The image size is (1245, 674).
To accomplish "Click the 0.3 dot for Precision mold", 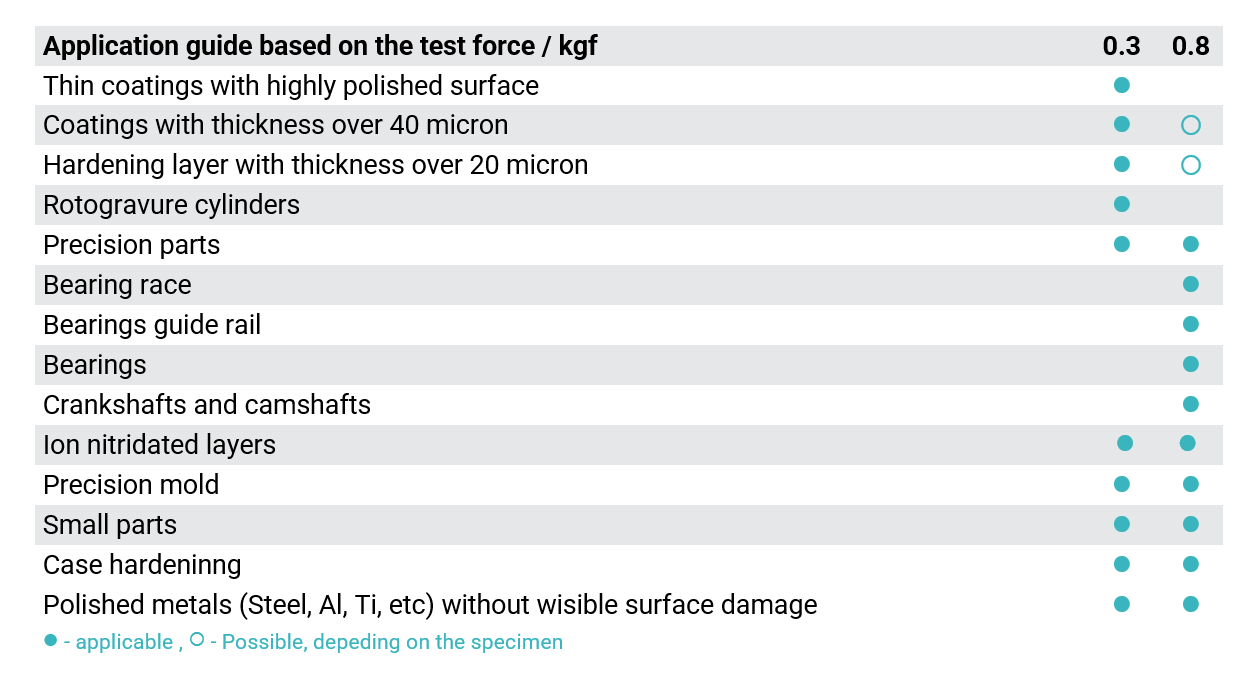I will click(1121, 484).
